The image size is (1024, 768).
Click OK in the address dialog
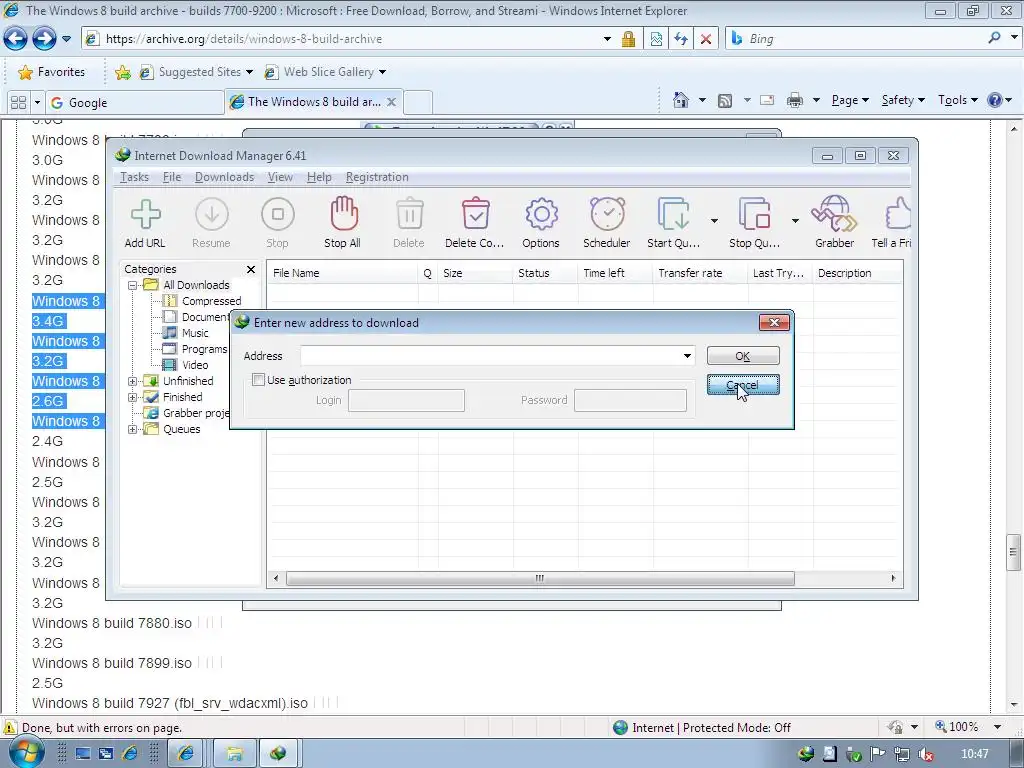click(x=743, y=356)
